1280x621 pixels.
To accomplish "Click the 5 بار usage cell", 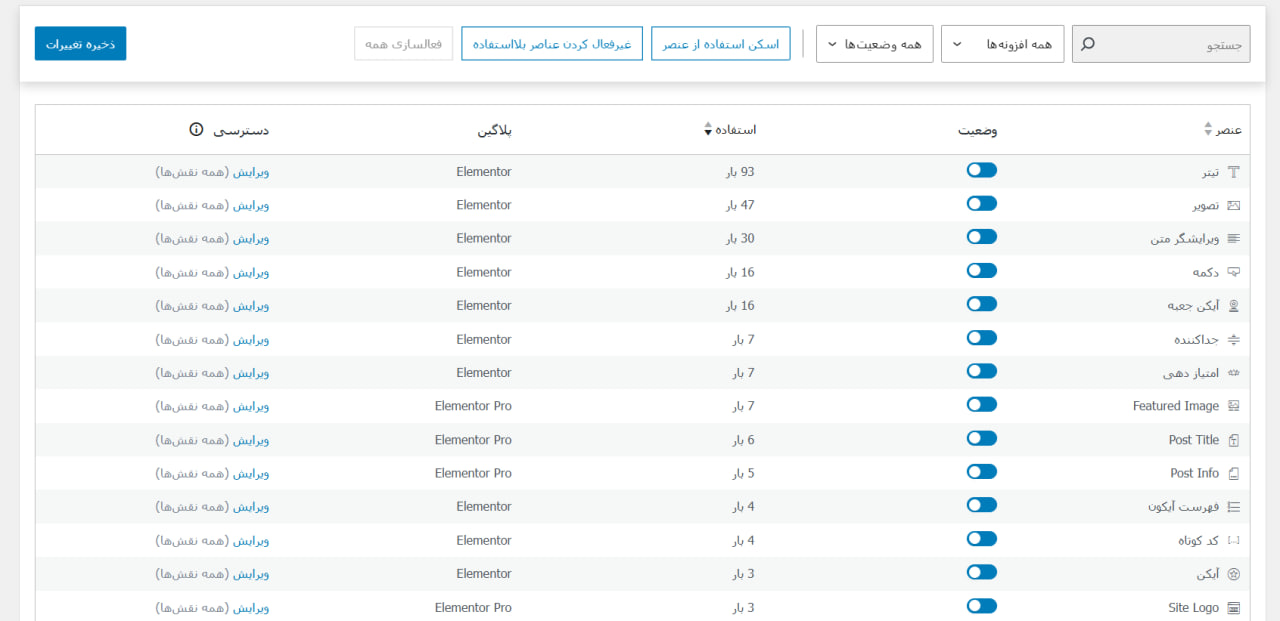I will pos(744,473).
